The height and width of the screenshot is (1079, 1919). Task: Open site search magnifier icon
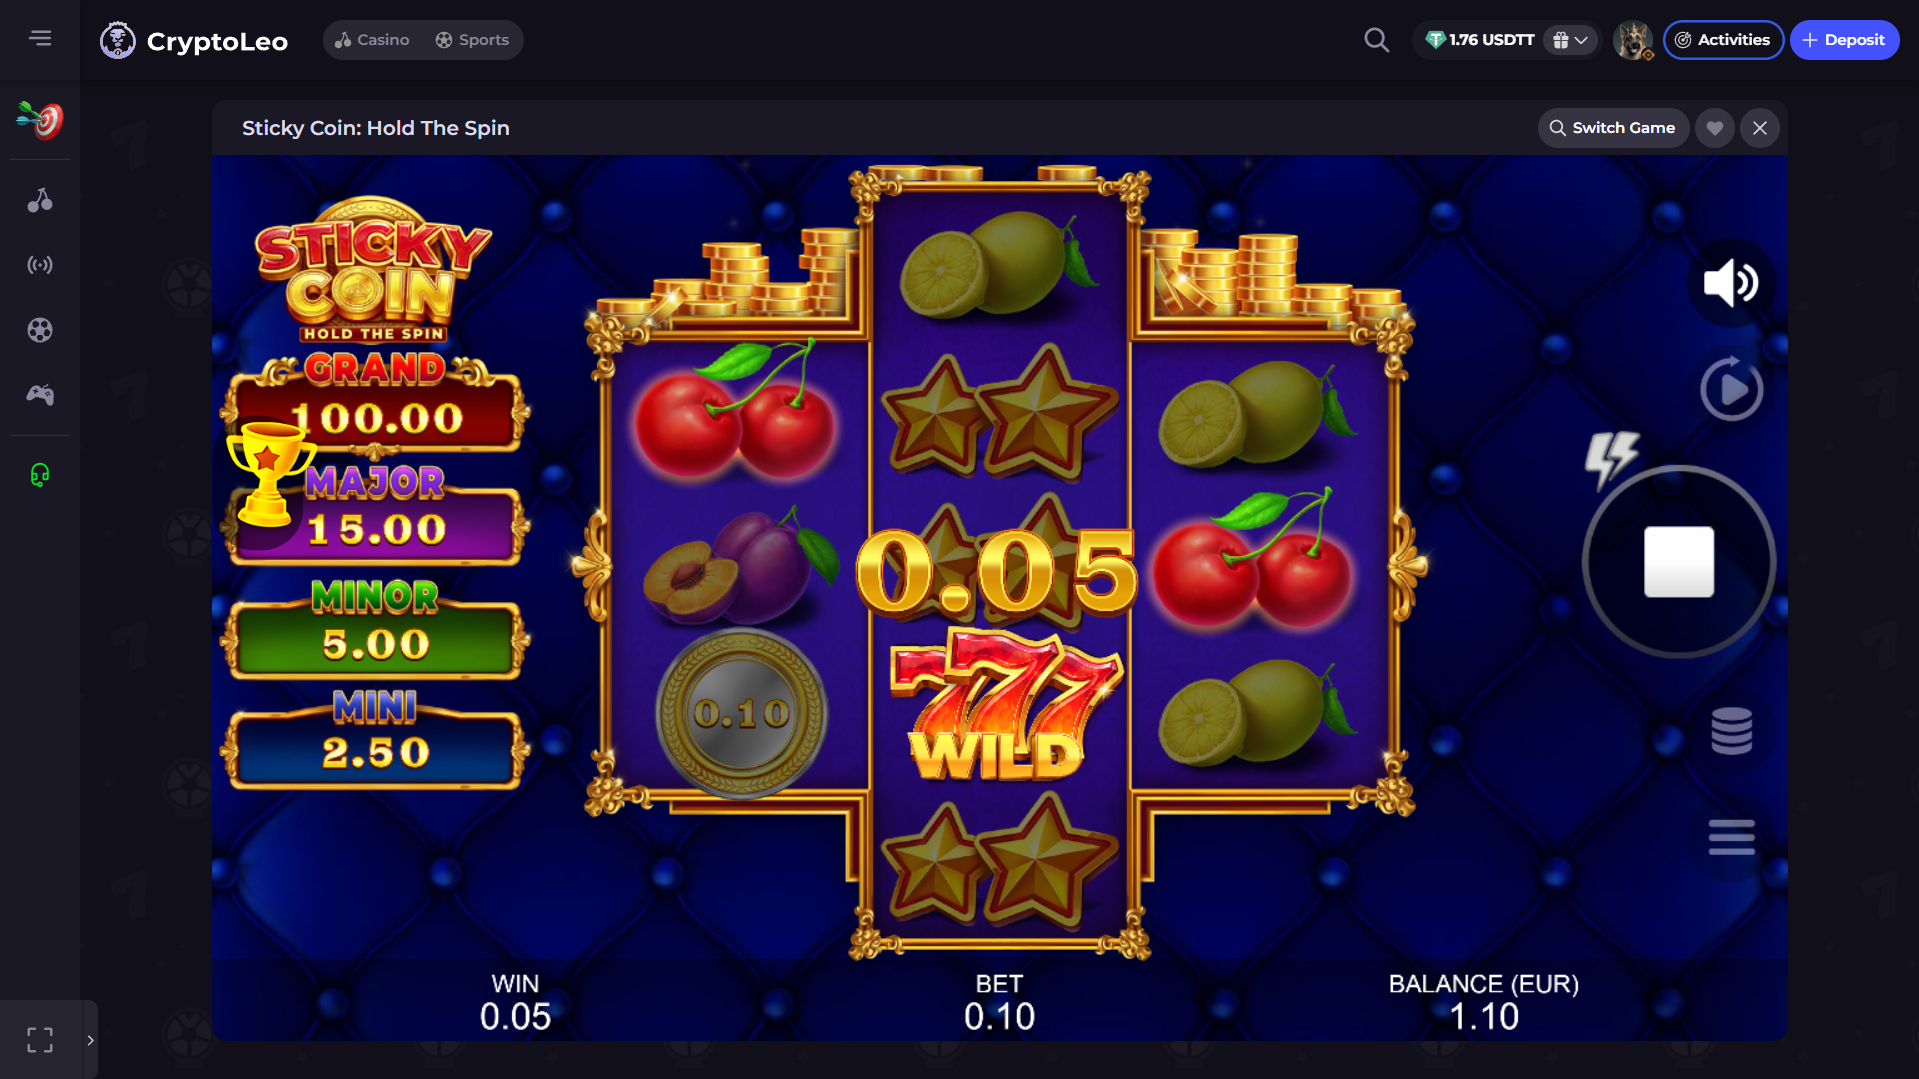[x=1377, y=40]
